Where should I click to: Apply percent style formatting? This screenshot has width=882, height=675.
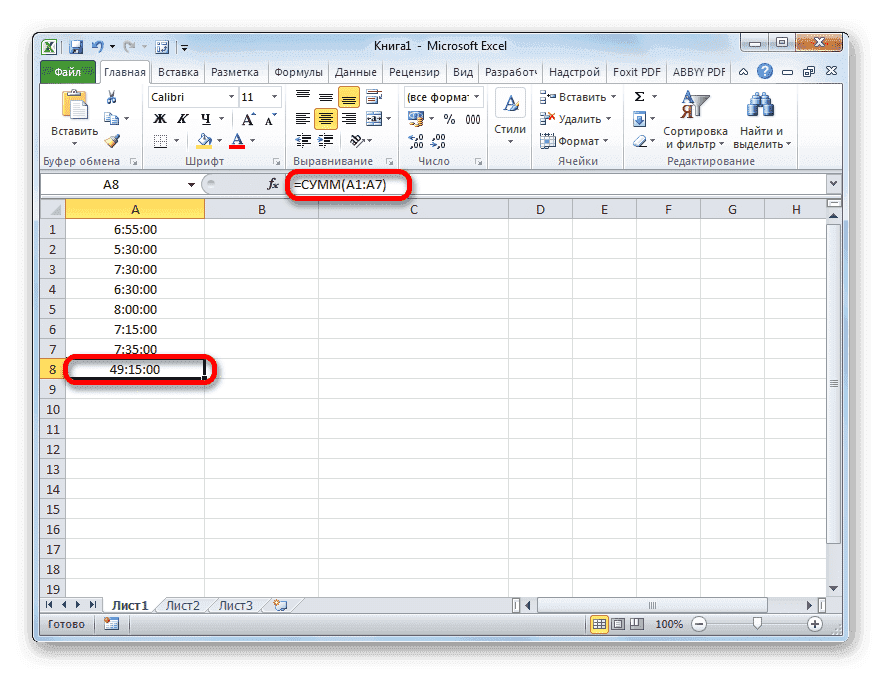448,117
